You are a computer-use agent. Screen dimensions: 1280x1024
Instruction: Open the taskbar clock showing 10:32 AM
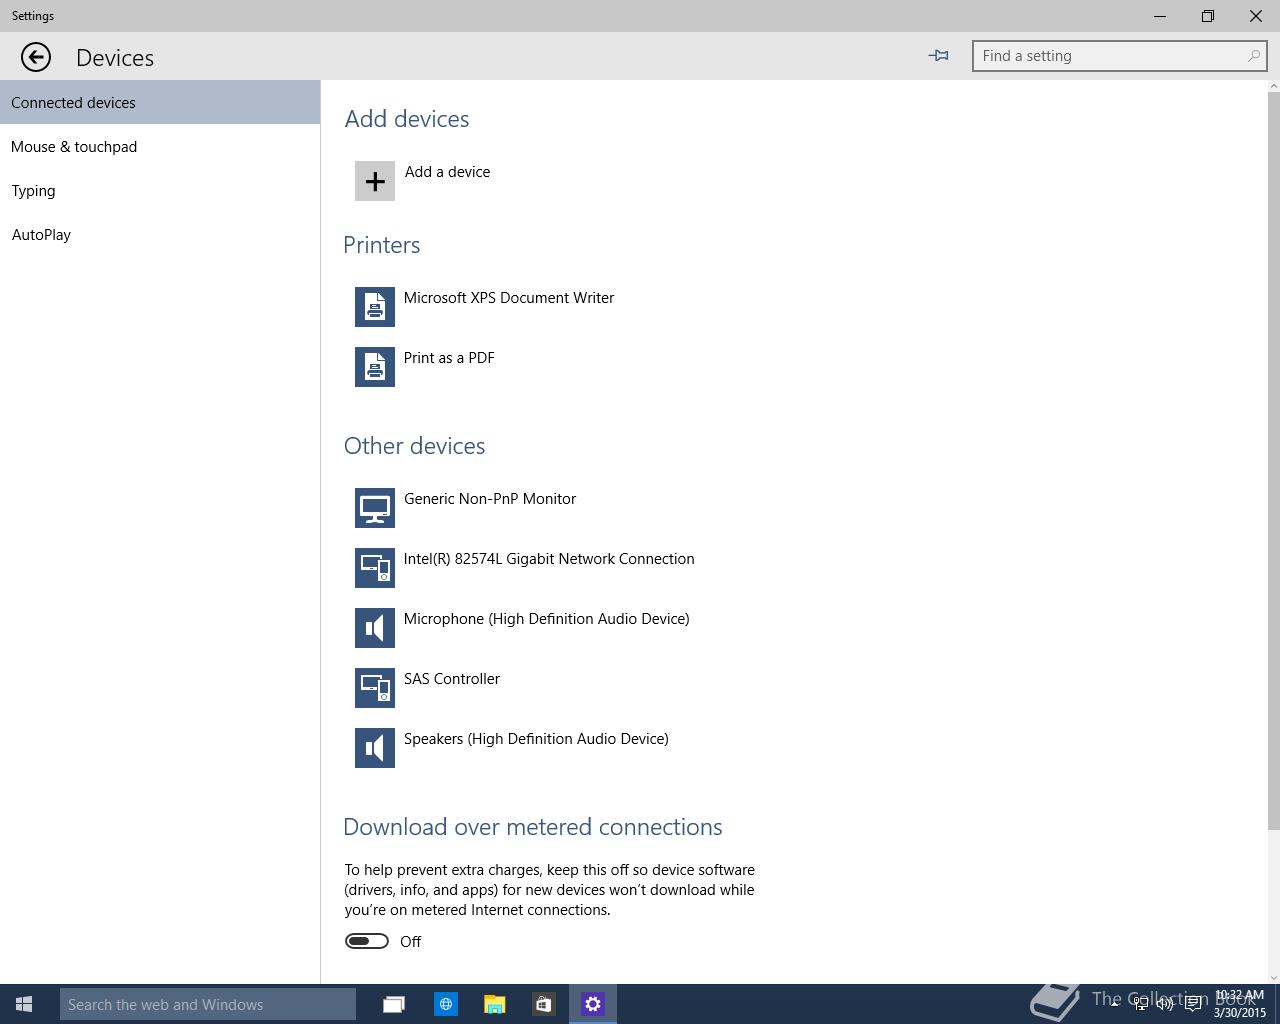point(1239,1004)
